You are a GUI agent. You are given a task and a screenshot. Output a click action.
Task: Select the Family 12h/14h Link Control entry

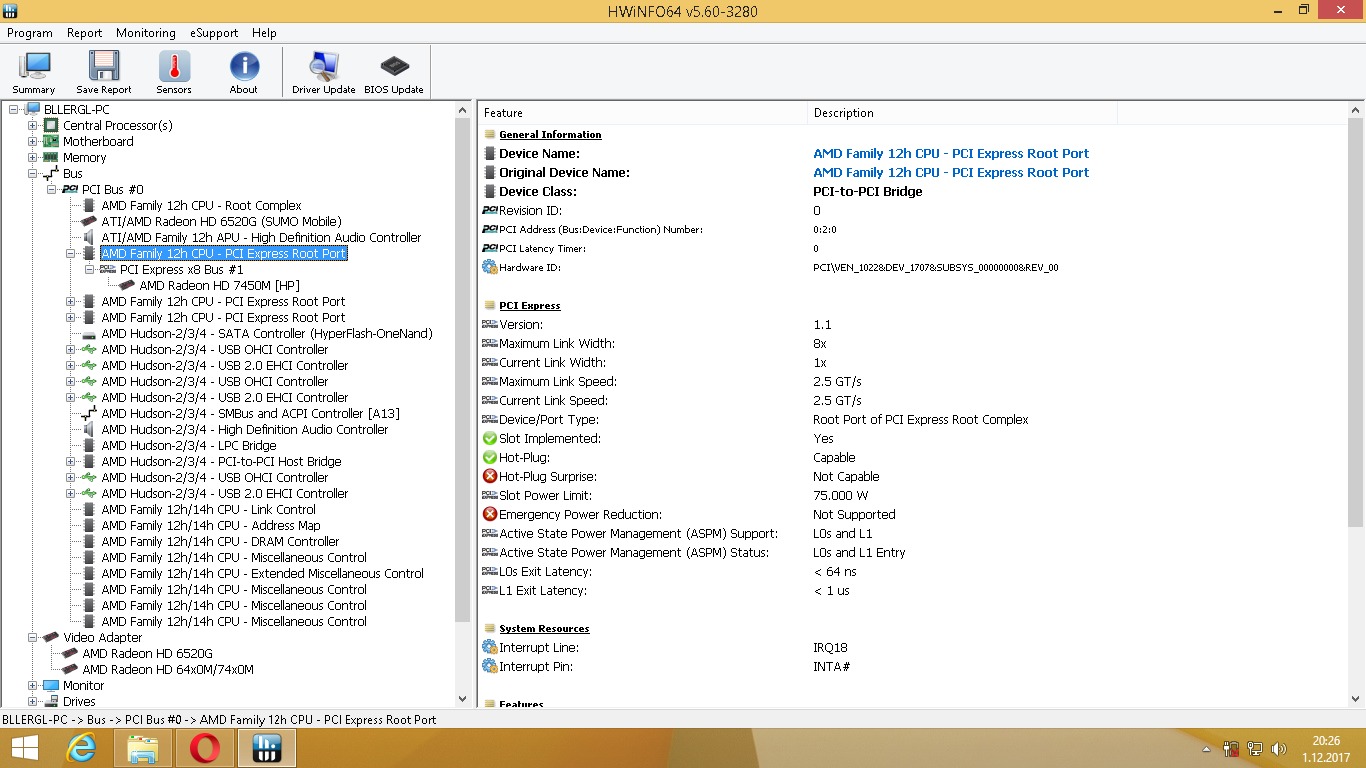point(208,509)
